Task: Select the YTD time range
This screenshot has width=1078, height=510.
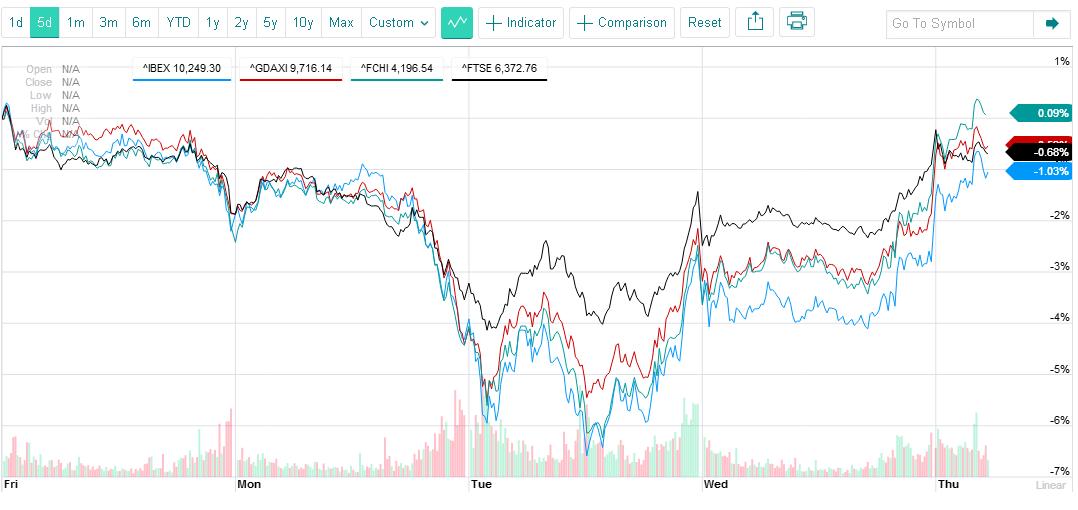Action: pyautogui.click(x=179, y=22)
